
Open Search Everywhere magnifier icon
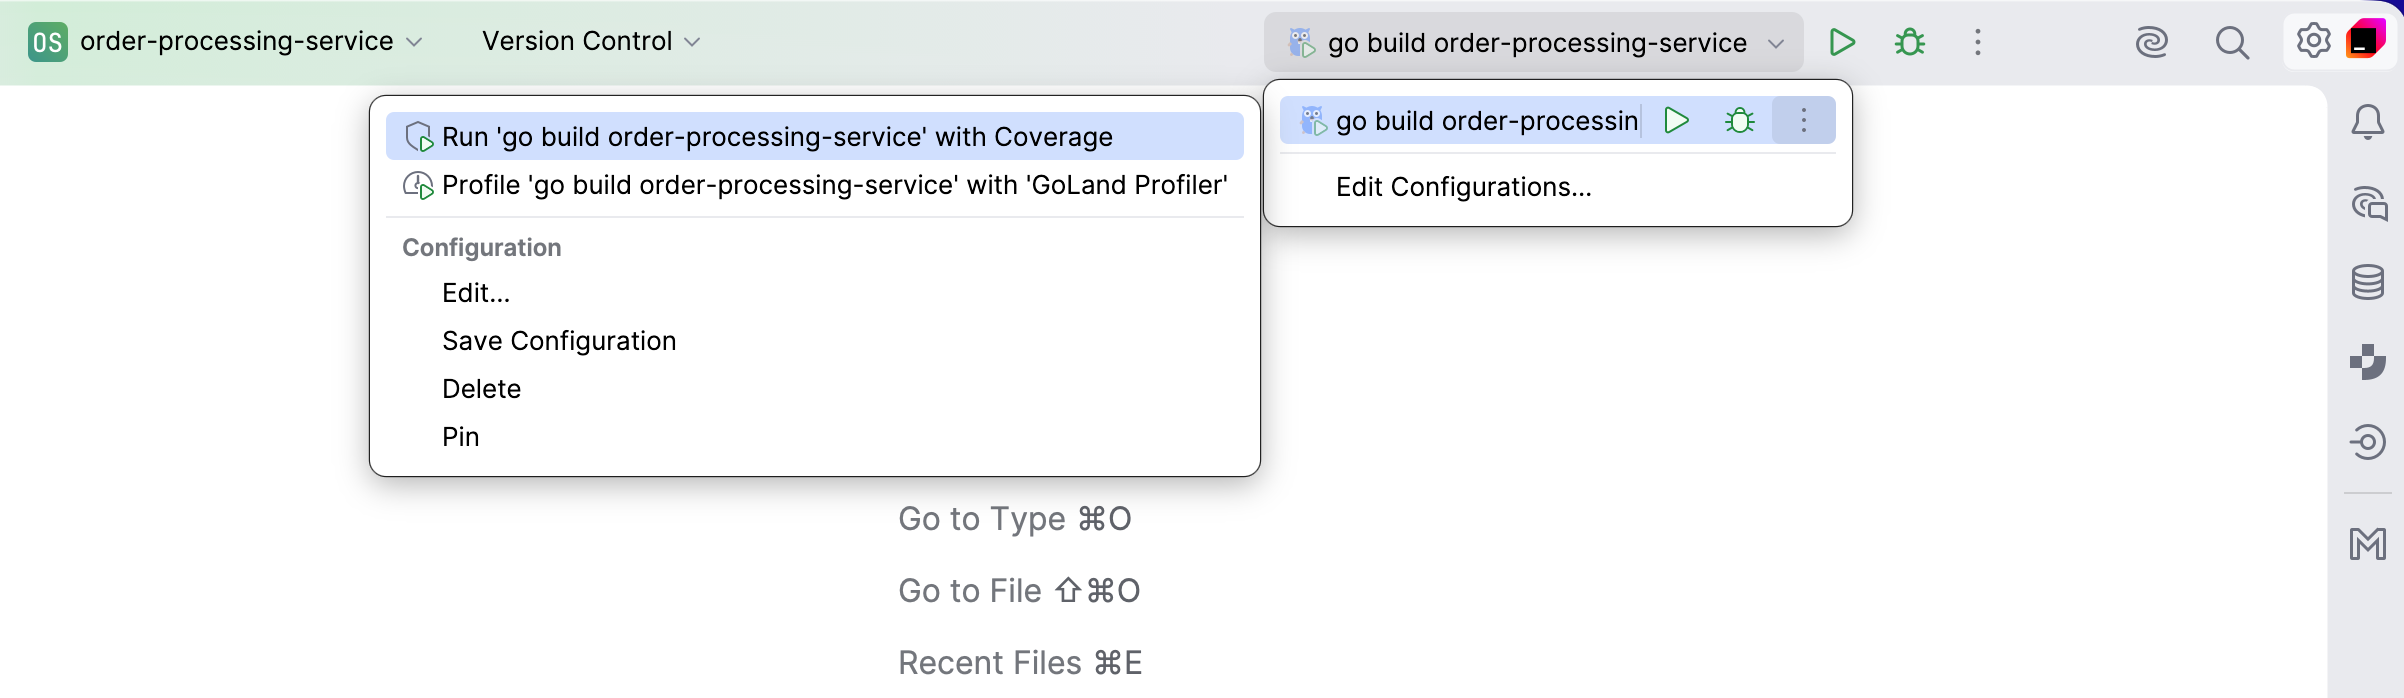coord(2231,42)
